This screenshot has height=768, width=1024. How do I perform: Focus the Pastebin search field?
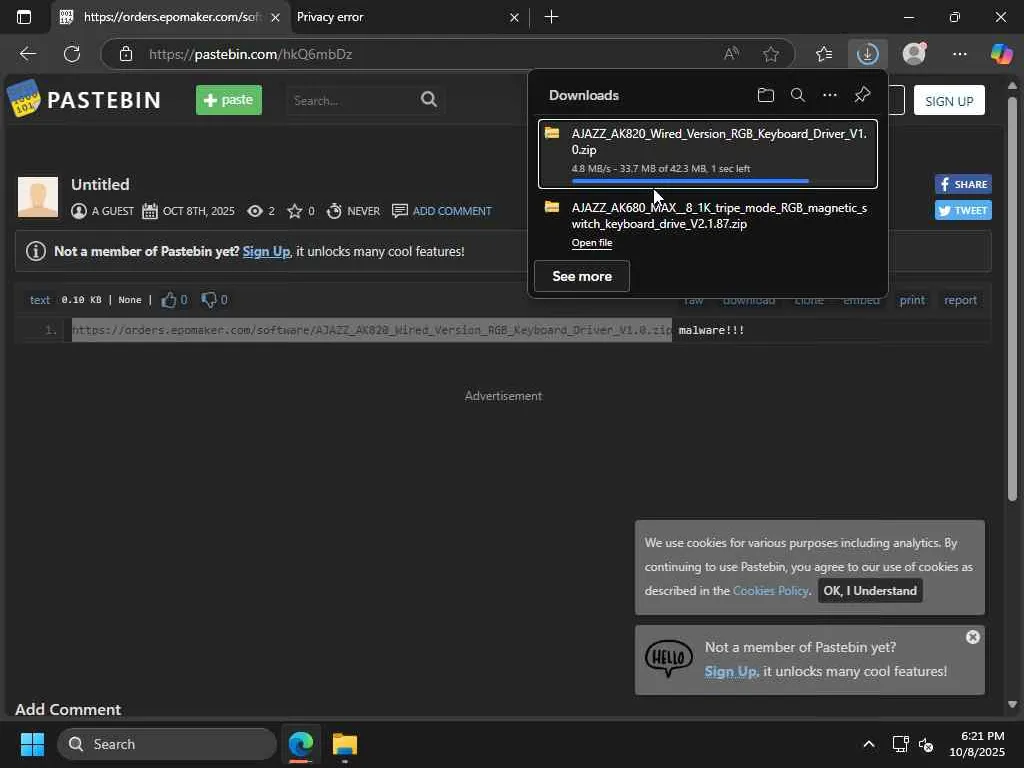[x=353, y=101]
